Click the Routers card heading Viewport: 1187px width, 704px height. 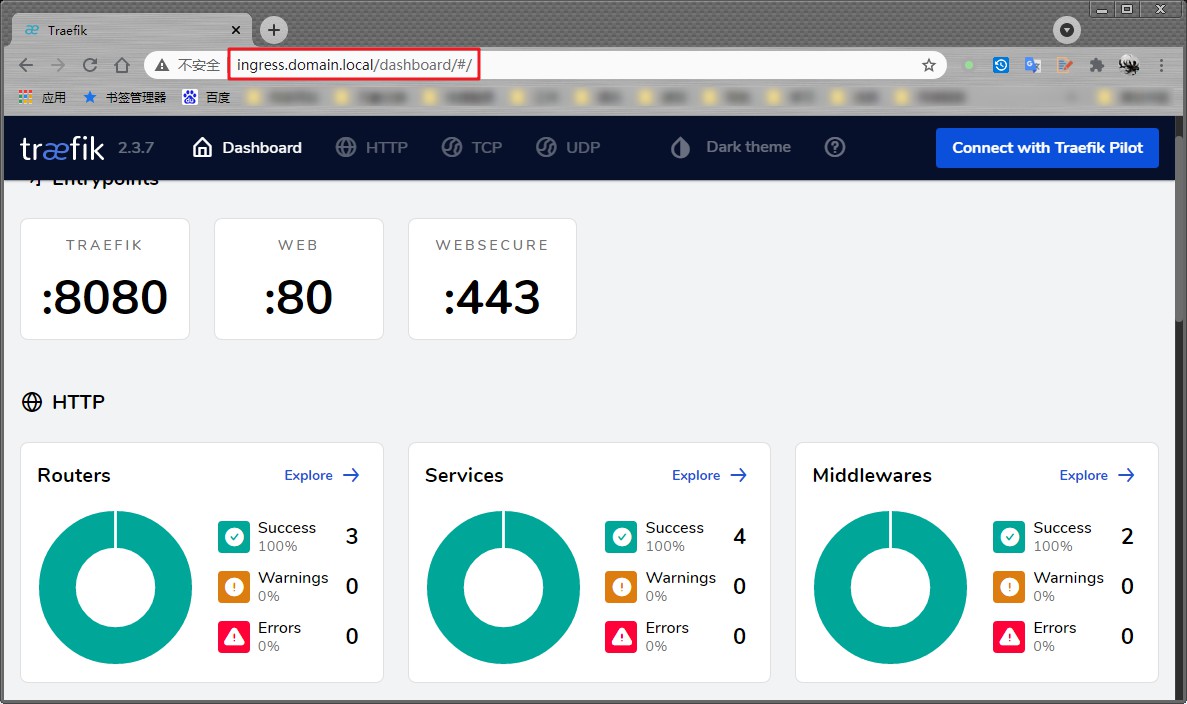pos(74,475)
